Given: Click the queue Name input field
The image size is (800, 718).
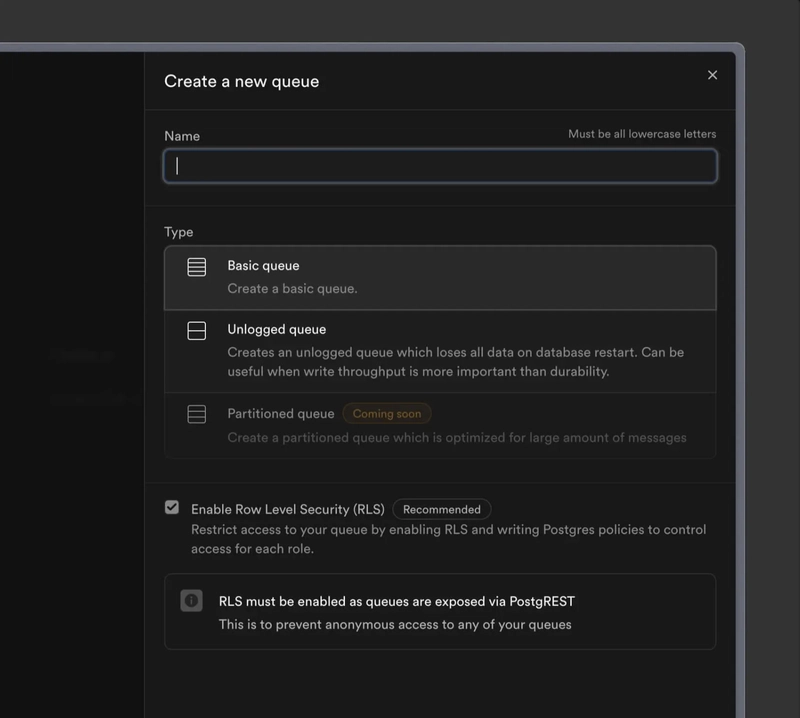Looking at the screenshot, I should coord(440,166).
